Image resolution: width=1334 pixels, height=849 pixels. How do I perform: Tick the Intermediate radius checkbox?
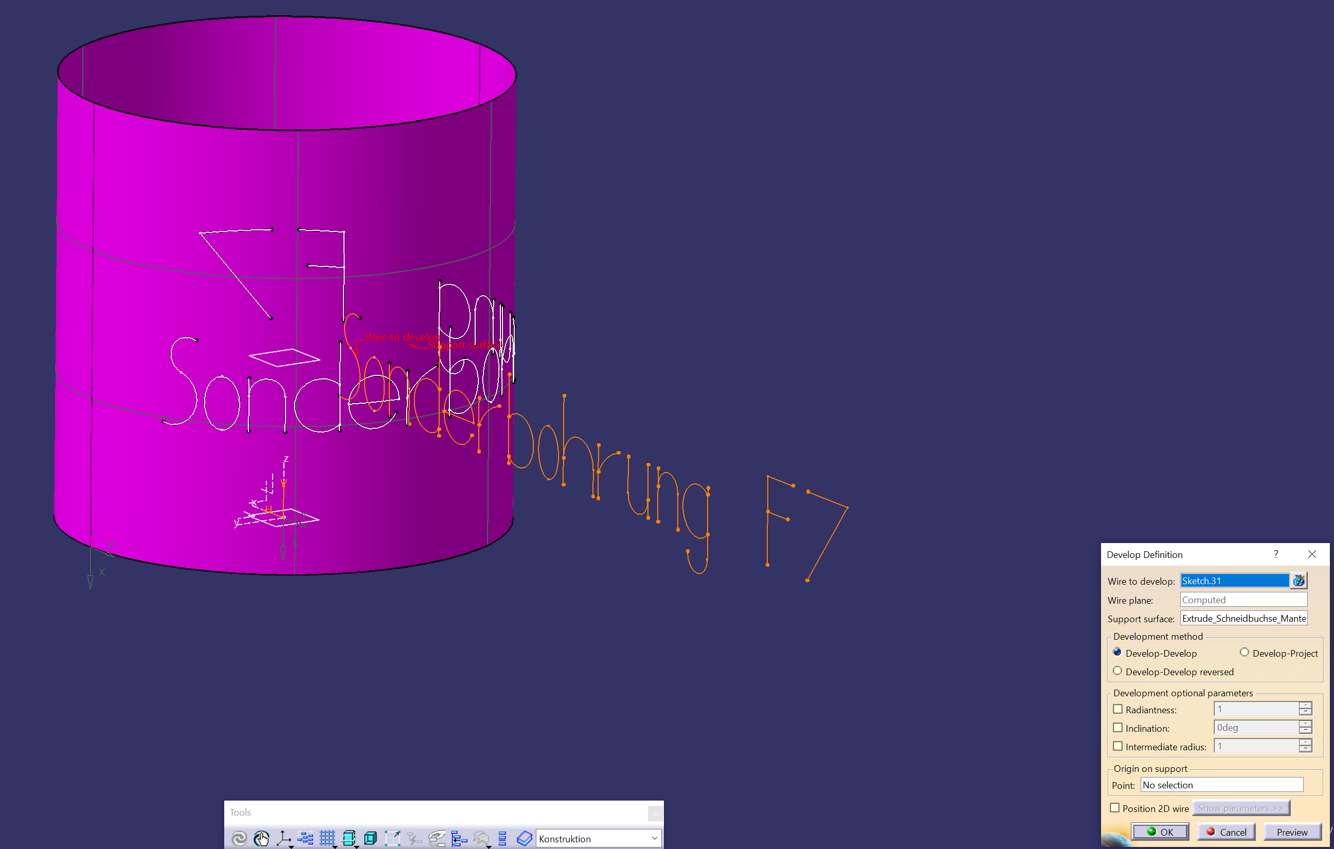coord(1118,746)
